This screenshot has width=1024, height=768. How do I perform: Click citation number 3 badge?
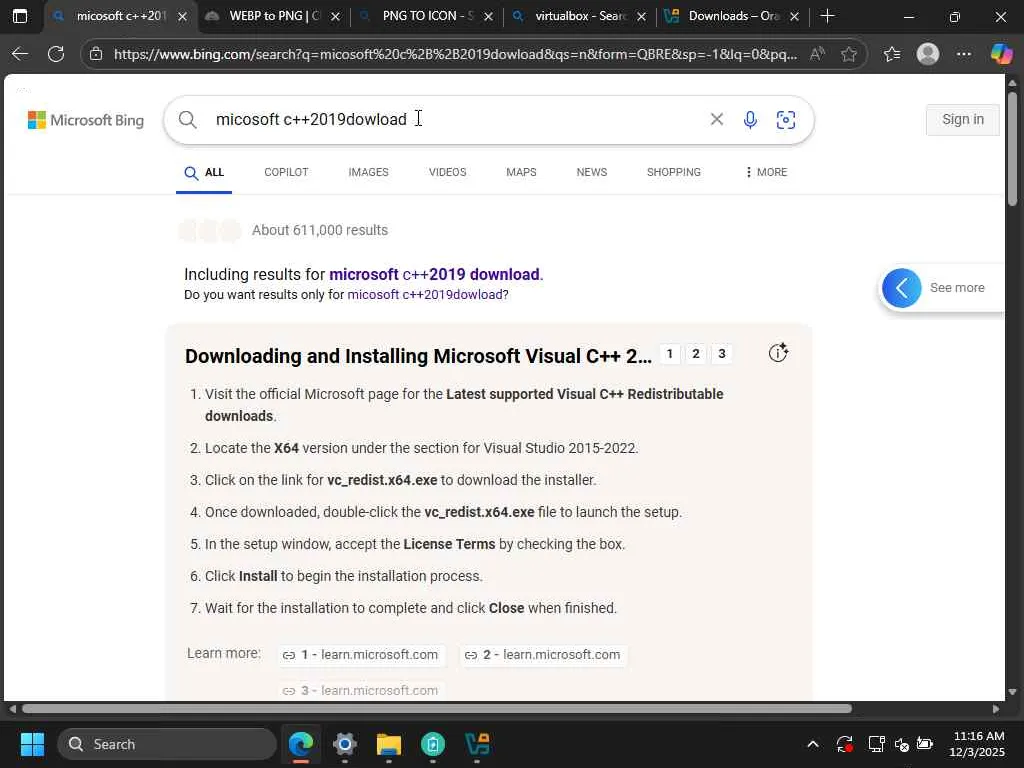coord(722,354)
